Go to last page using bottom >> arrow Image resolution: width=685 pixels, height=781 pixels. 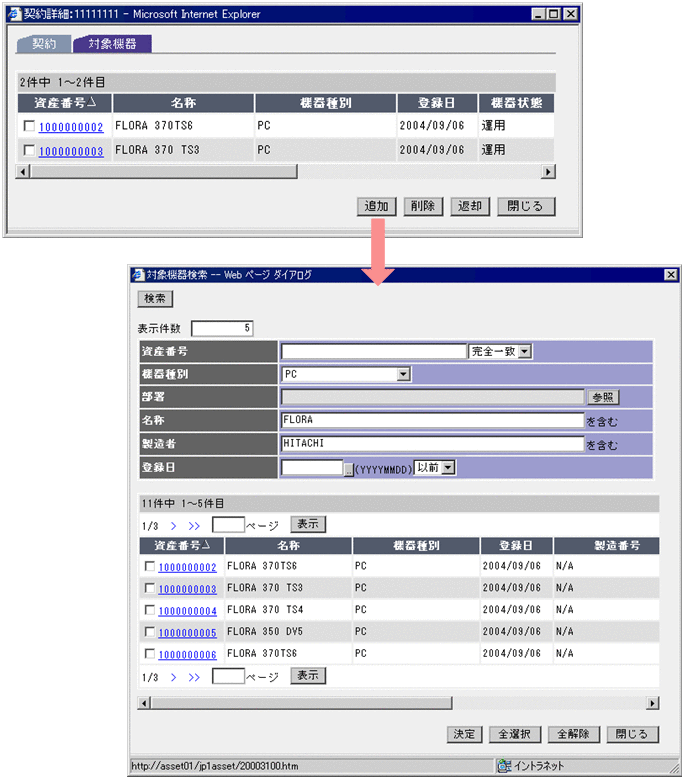pyautogui.click(x=194, y=677)
